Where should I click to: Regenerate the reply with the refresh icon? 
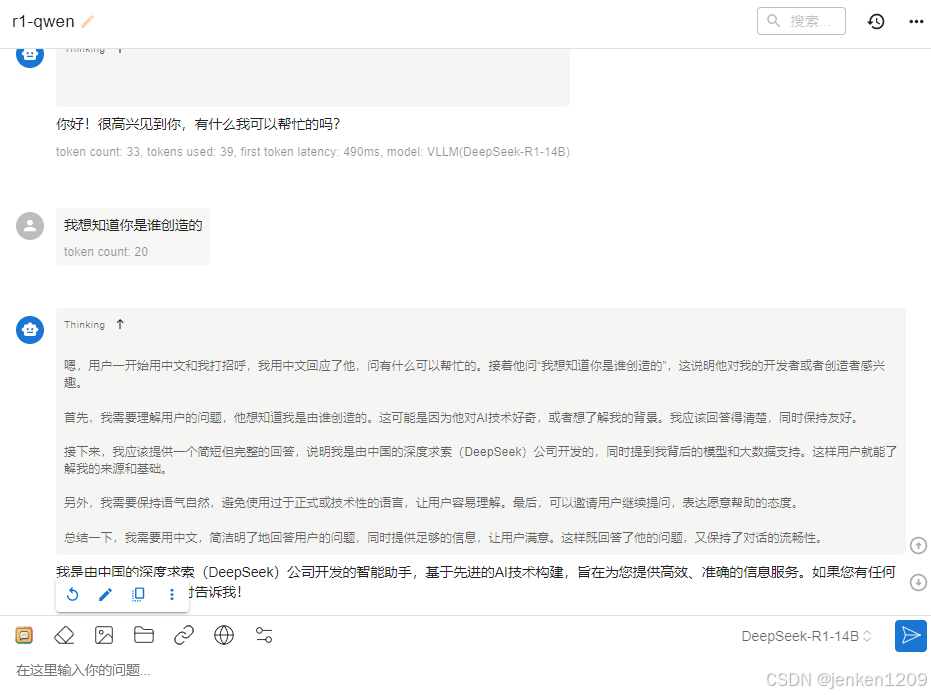pyautogui.click(x=72, y=594)
